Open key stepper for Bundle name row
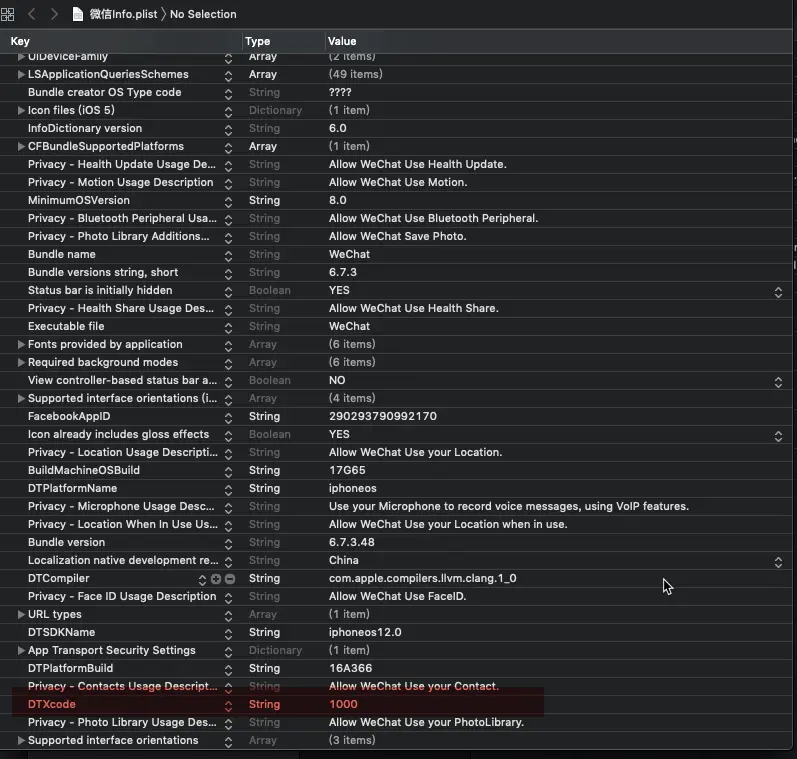797x759 pixels. pos(228,256)
